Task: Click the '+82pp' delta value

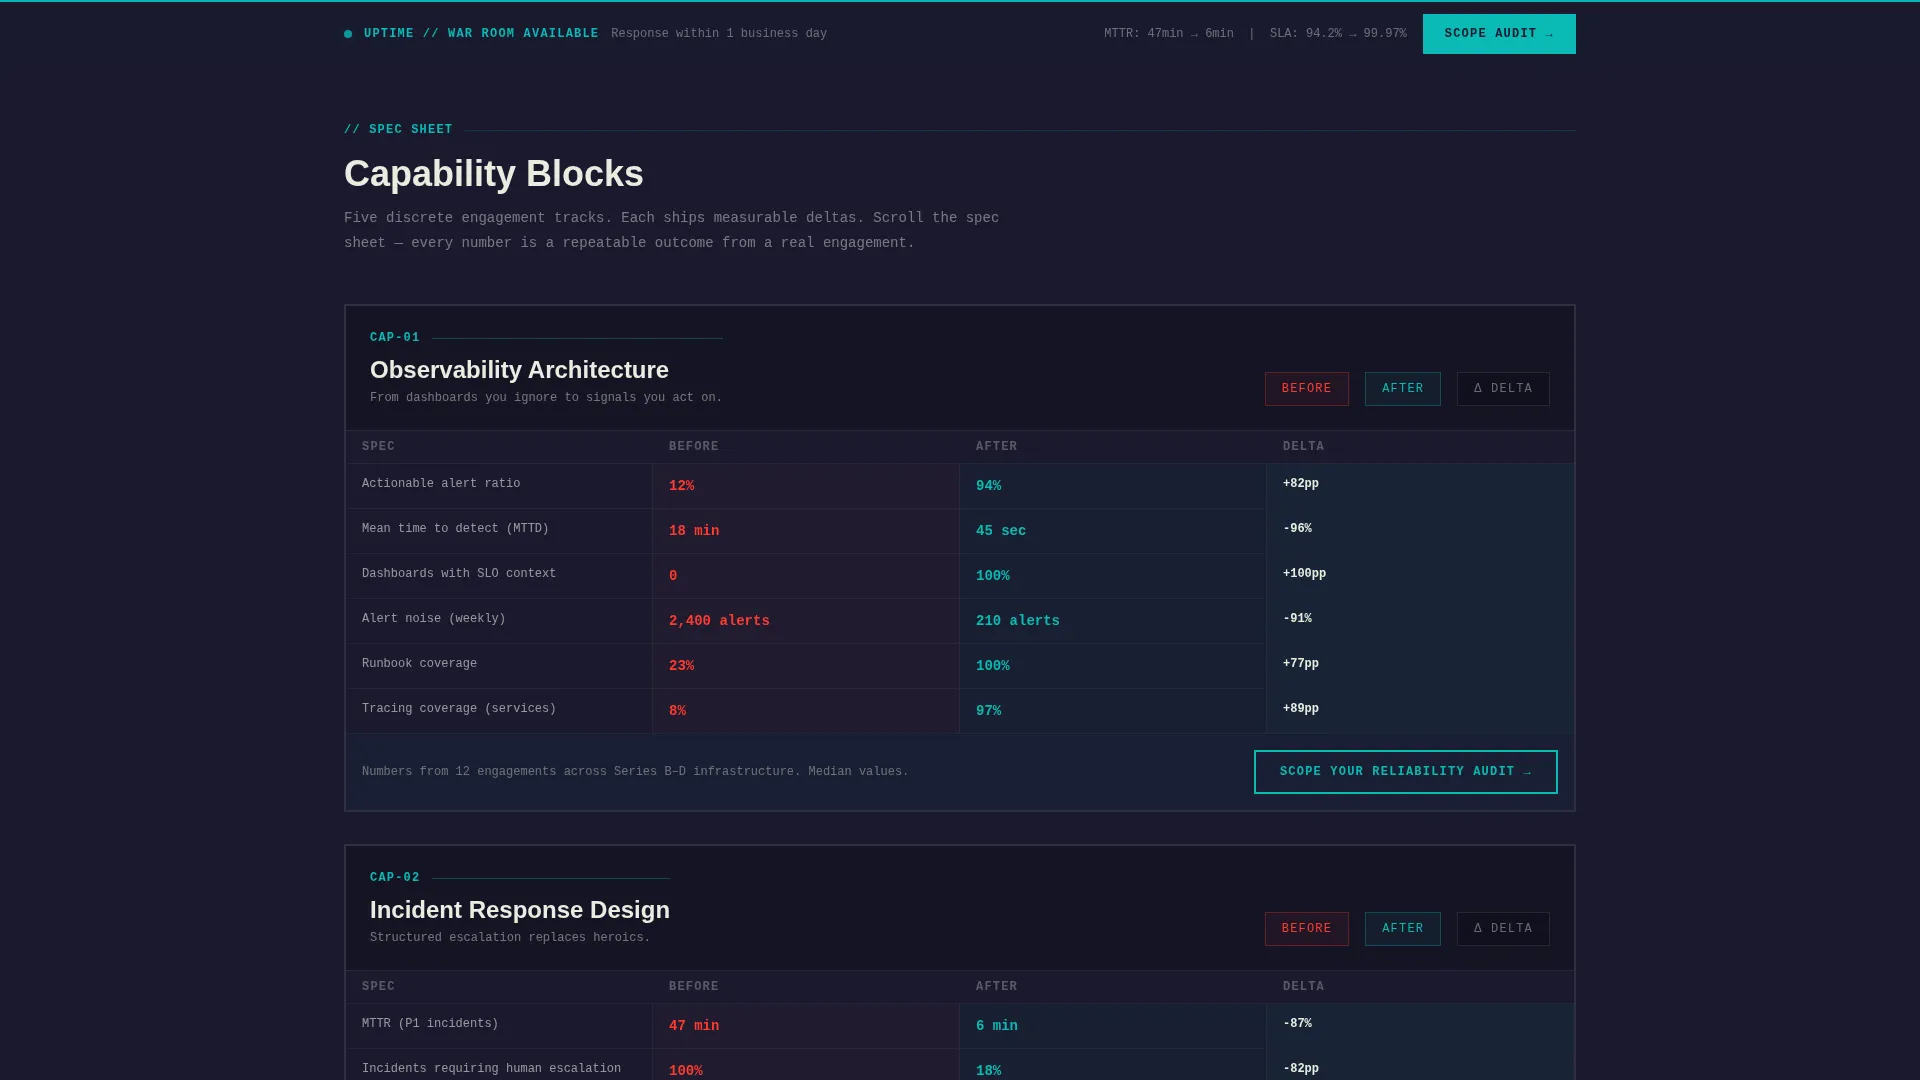Action: tap(1301, 484)
